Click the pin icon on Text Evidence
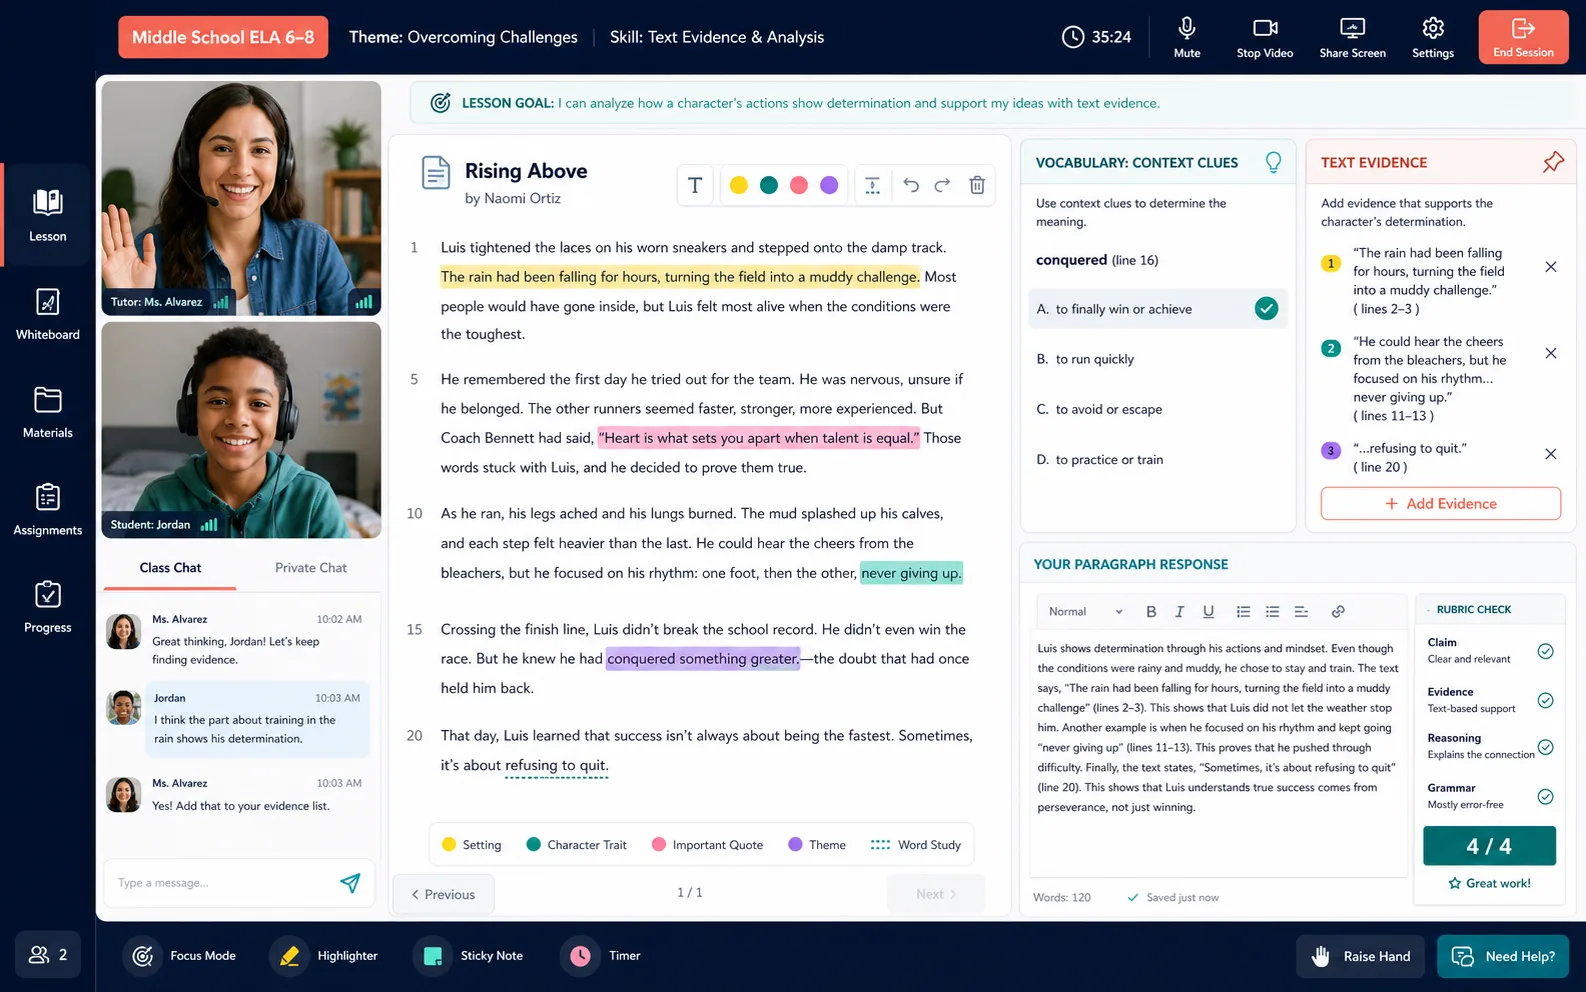 tap(1552, 162)
